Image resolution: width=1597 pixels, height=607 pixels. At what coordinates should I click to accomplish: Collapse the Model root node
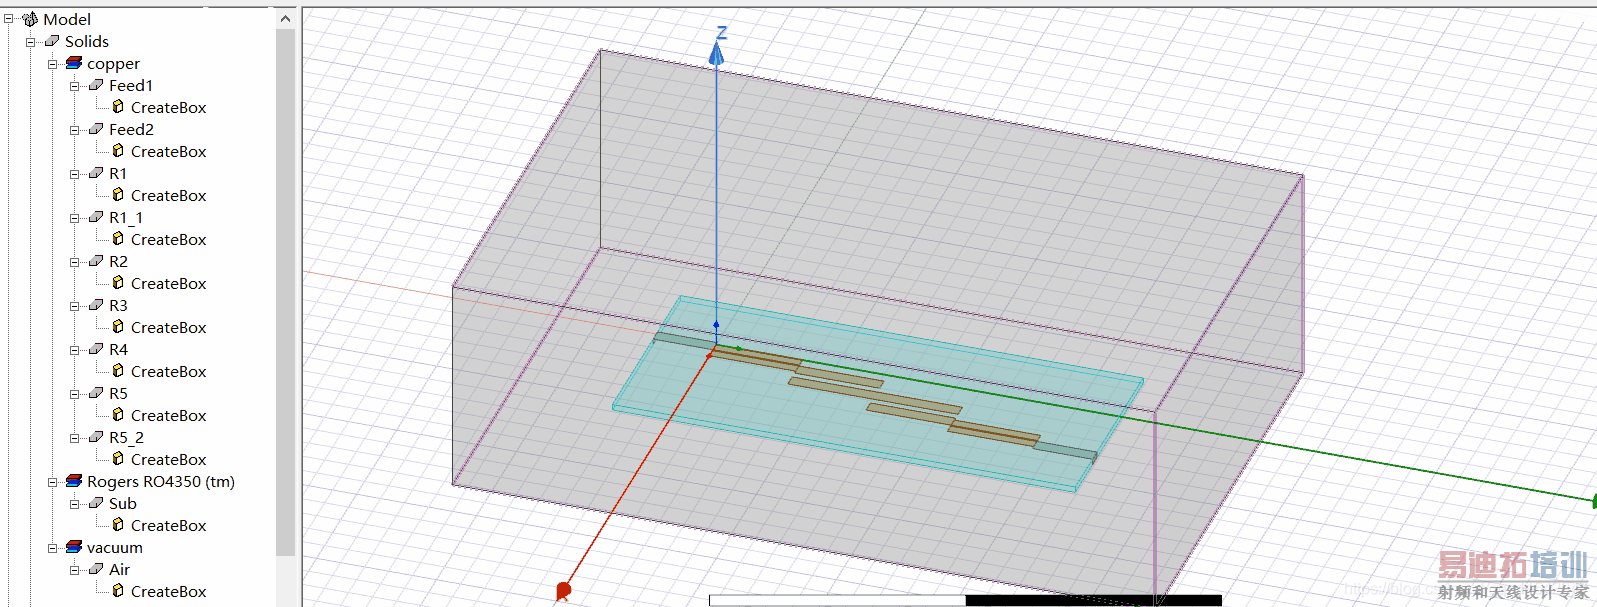point(8,19)
